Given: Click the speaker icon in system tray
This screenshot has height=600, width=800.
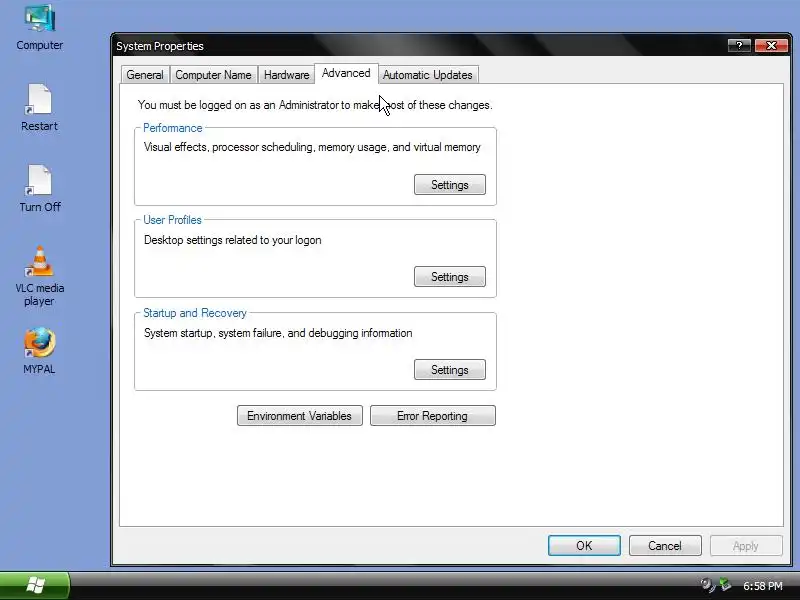Looking at the screenshot, I should click(707, 585).
